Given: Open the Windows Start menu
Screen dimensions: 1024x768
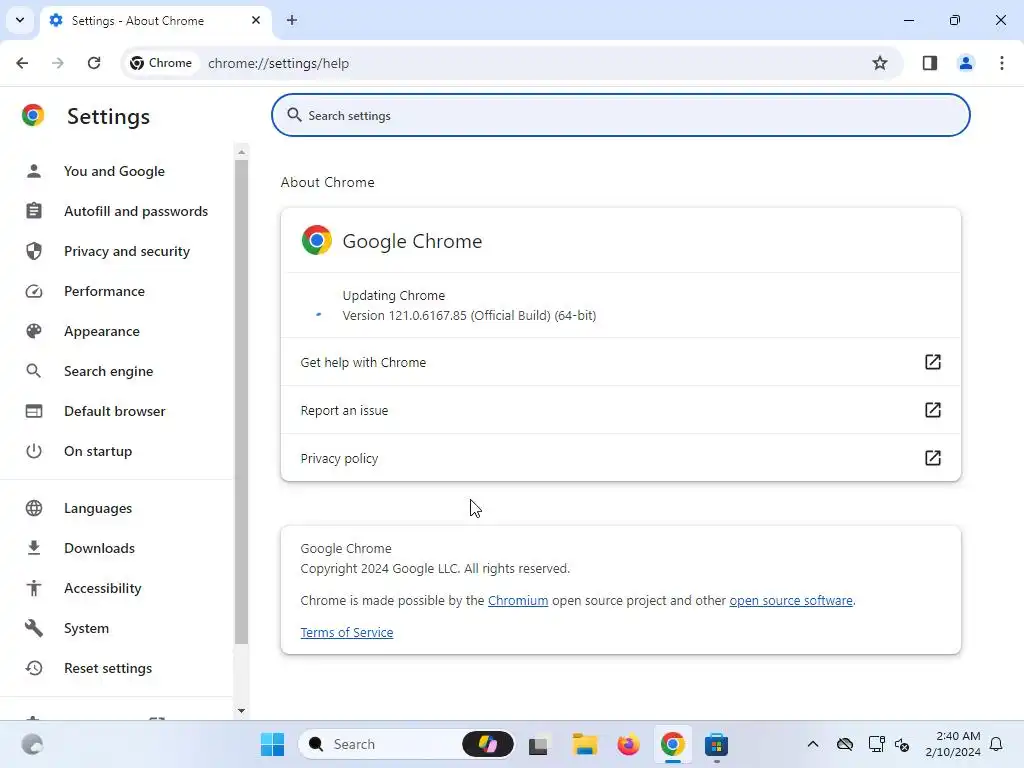Looking at the screenshot, I should tap(272, 744).
